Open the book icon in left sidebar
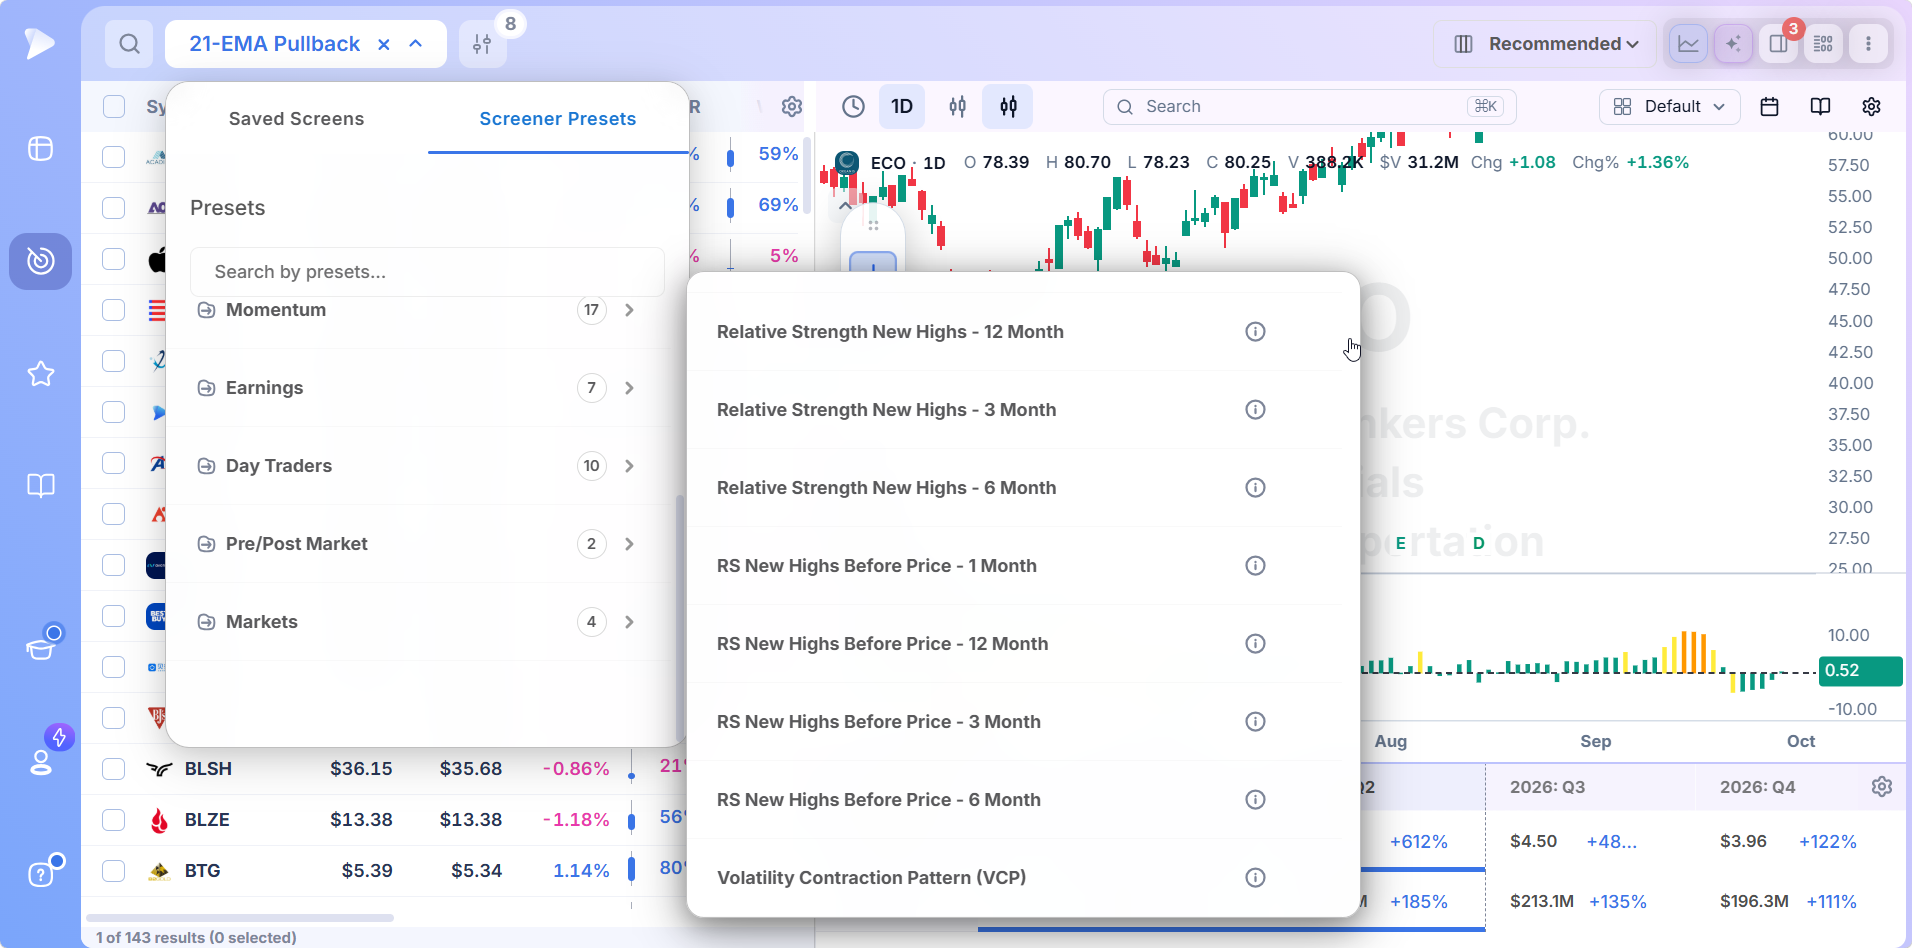This screenshot has width=1912, height=948. [x=41, y=486]
